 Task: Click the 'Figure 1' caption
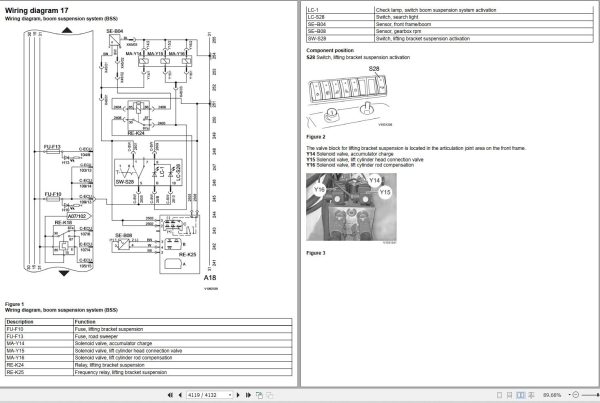[14, 304]
